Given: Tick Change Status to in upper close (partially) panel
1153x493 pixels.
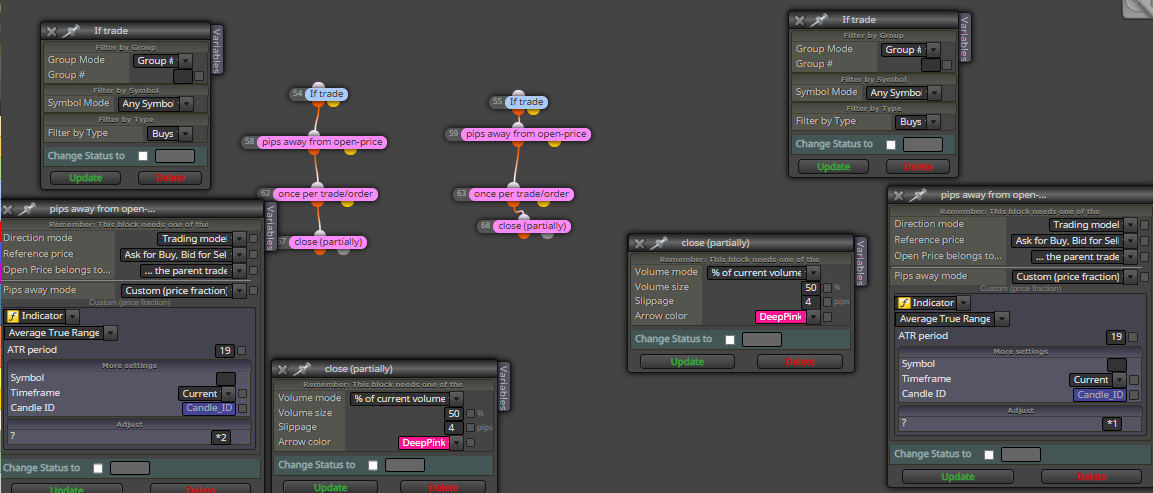Looking at the screenshot, I should tap(729, 339).
